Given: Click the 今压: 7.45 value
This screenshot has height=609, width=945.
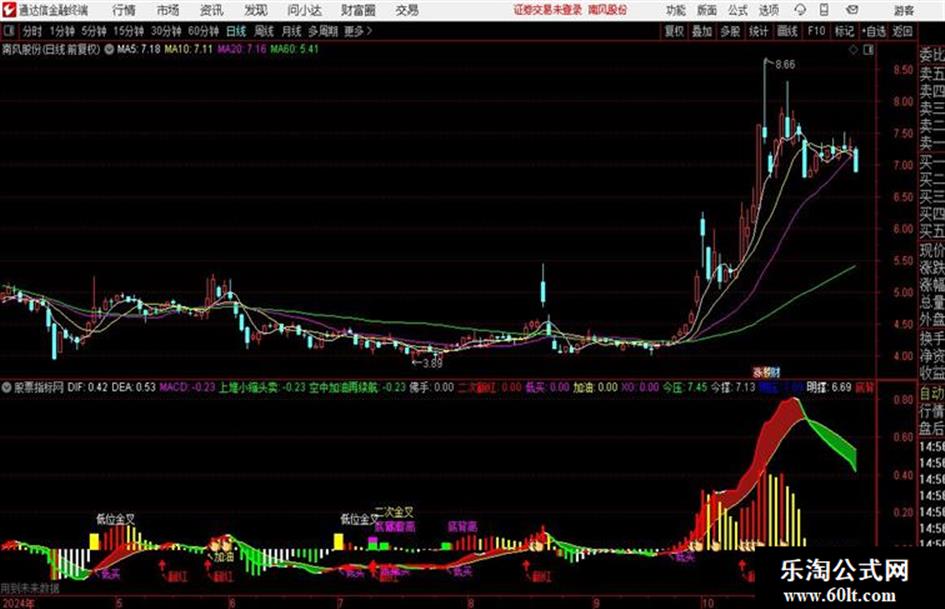Looking at the screenshot, I should (685, 387).
